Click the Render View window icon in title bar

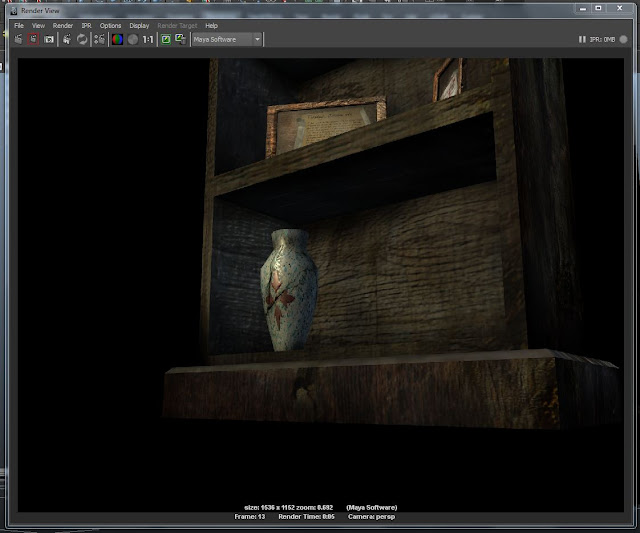coord(13,11)
